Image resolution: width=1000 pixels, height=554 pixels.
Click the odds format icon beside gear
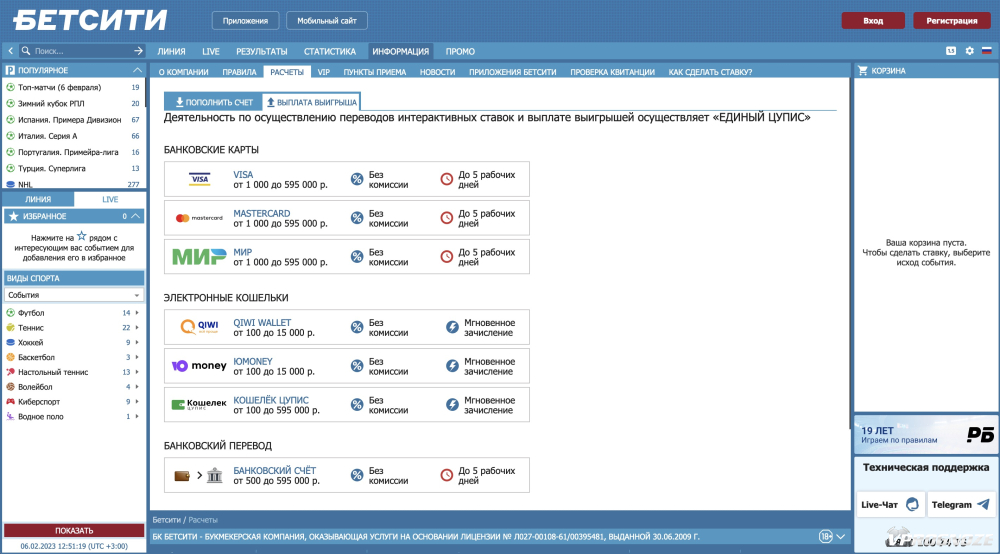point(951,51)
